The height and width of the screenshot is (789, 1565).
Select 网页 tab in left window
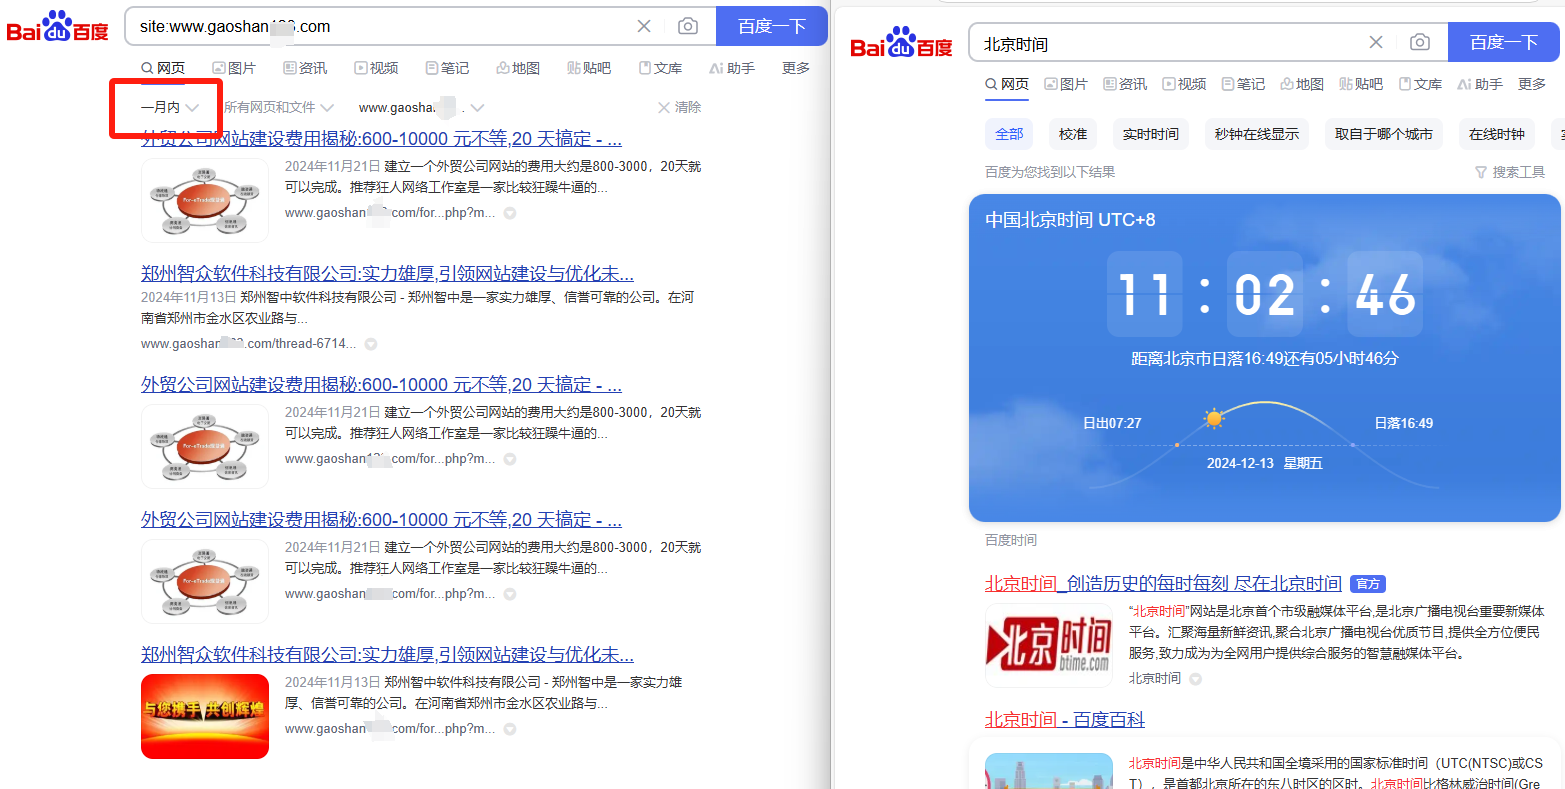pos(163,68)
